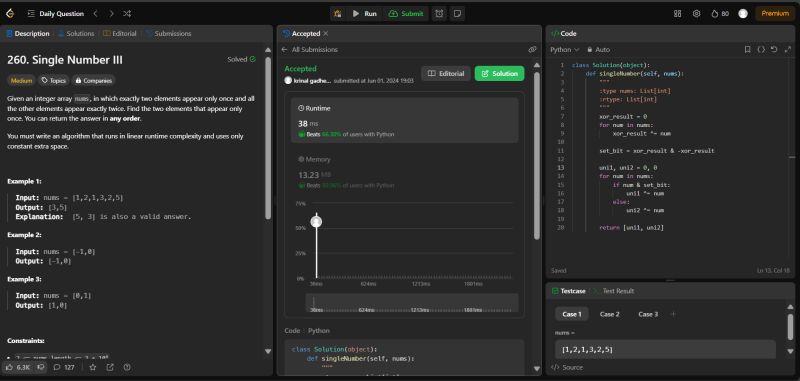Image resolution: width=800 pixels, height=381 pixels.
Task: Select the Runtime stats card
Action: [x=405, y=120]
